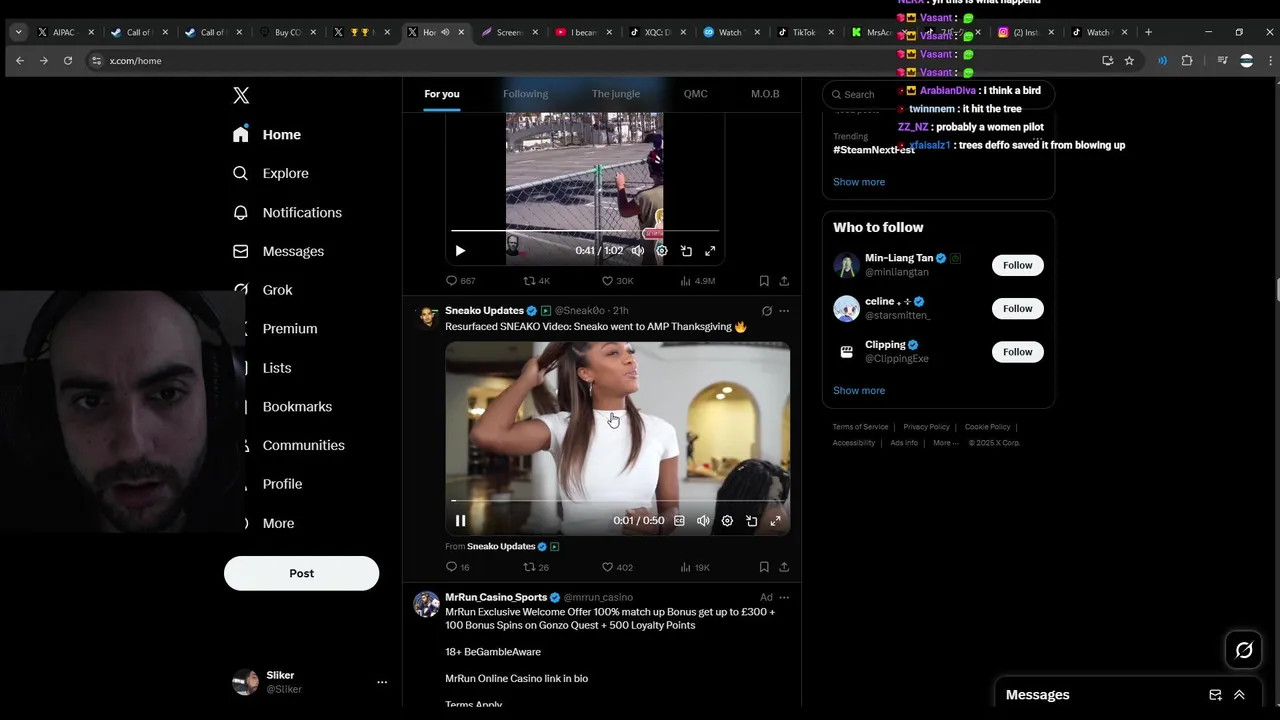Seek on the top video progress bar
This screenshot has width=1280, height=720.
coord(585,232)
